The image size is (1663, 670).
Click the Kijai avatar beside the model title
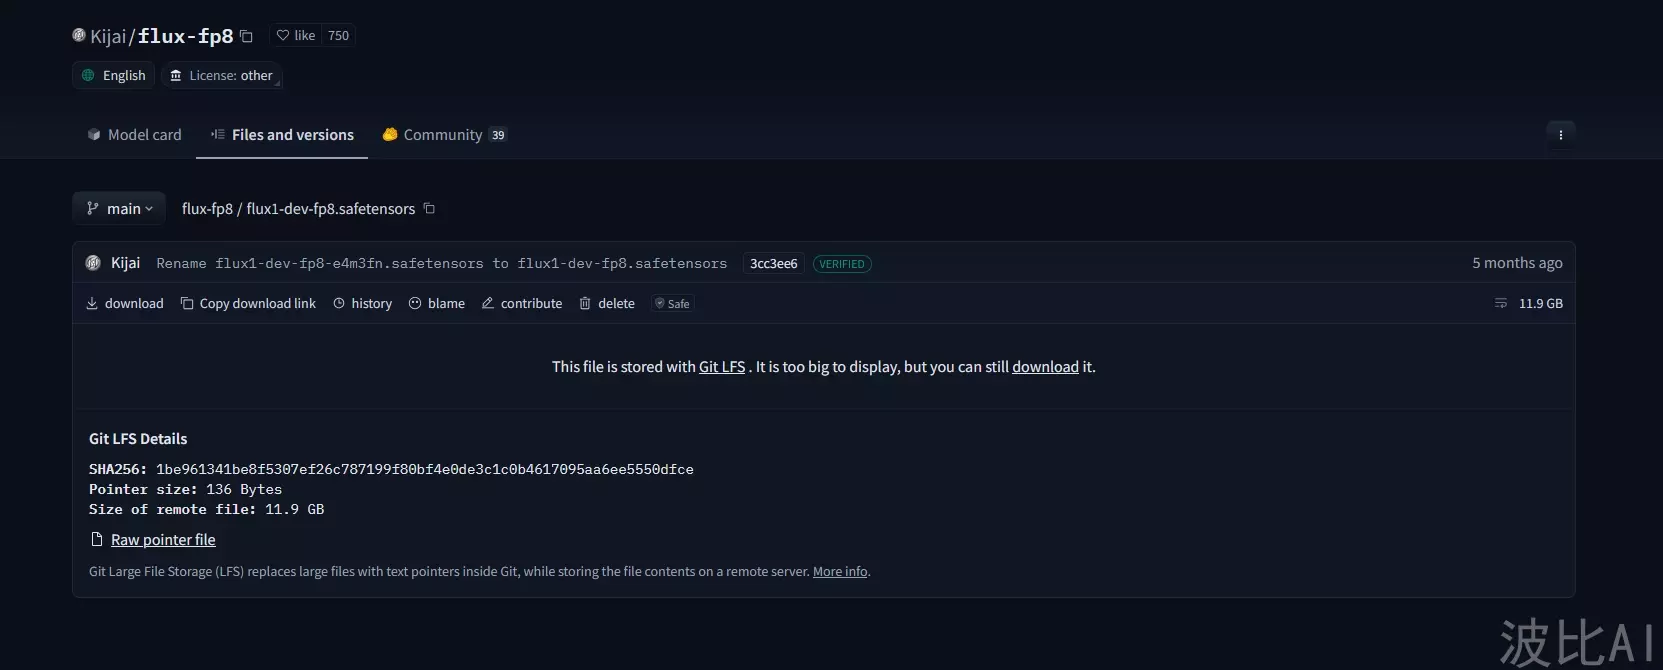(79, 35)
